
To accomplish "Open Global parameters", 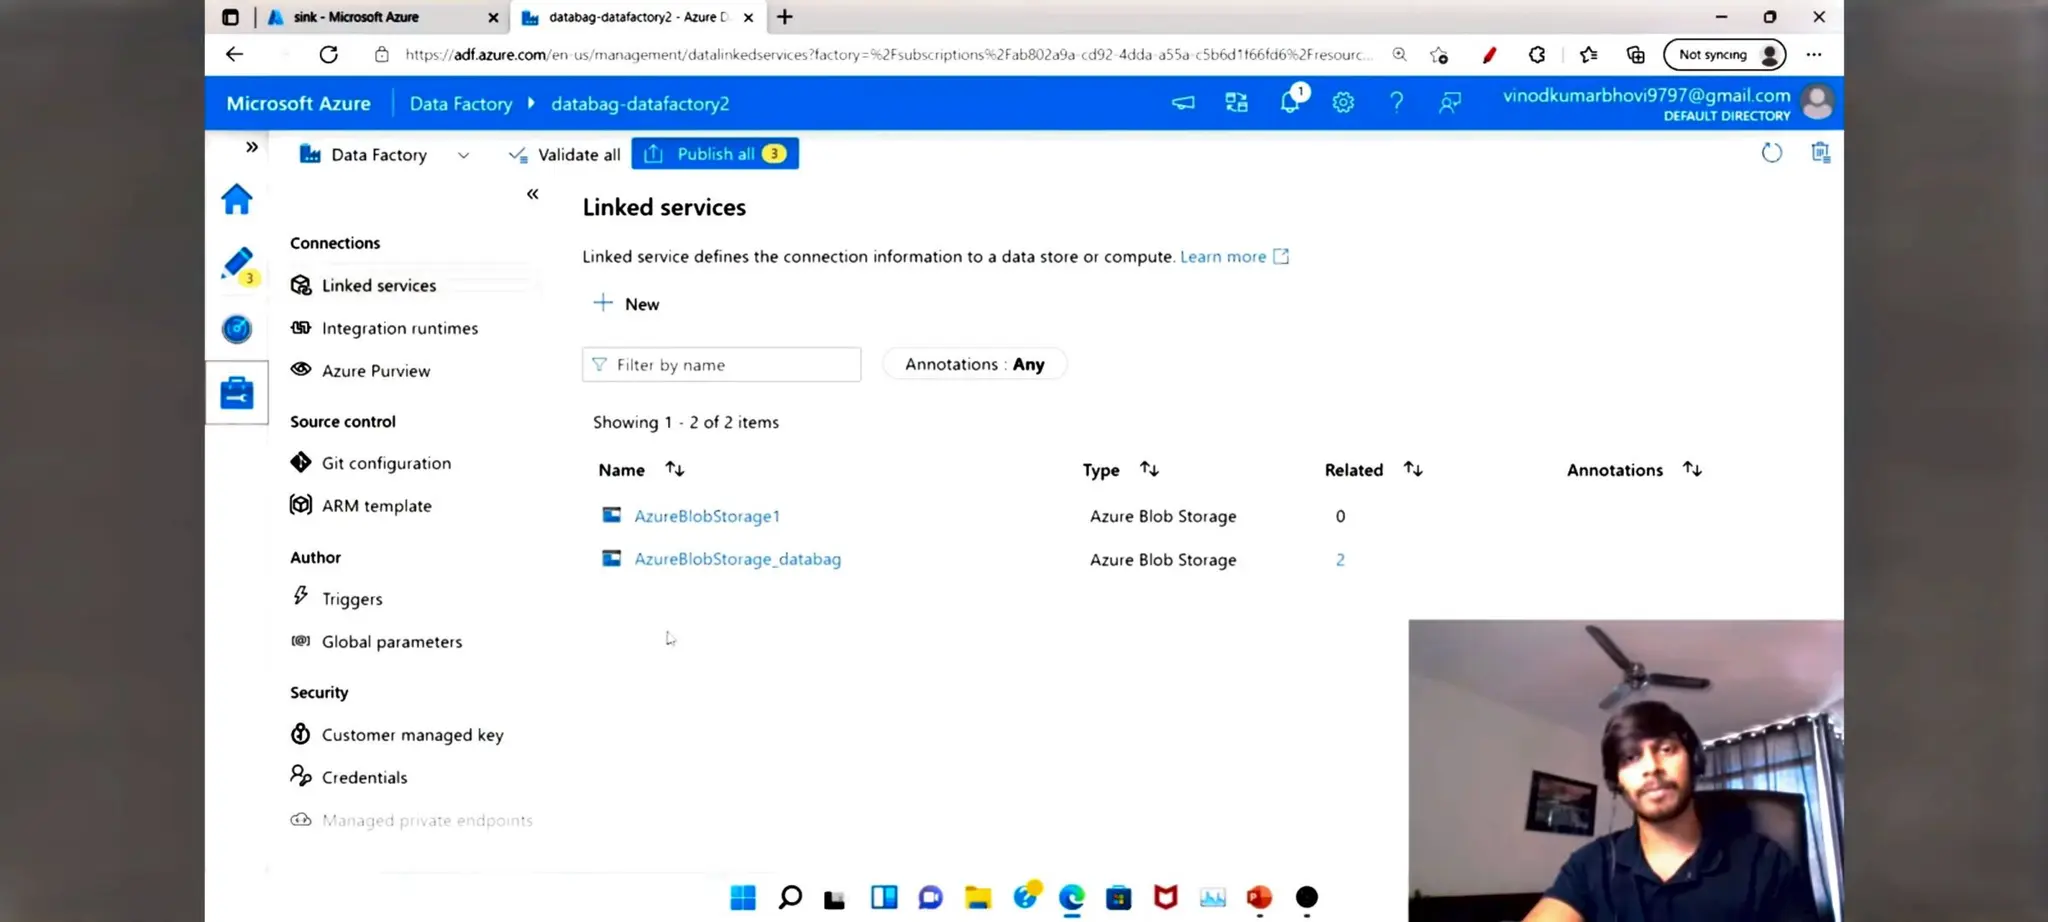I will (391, 642).
